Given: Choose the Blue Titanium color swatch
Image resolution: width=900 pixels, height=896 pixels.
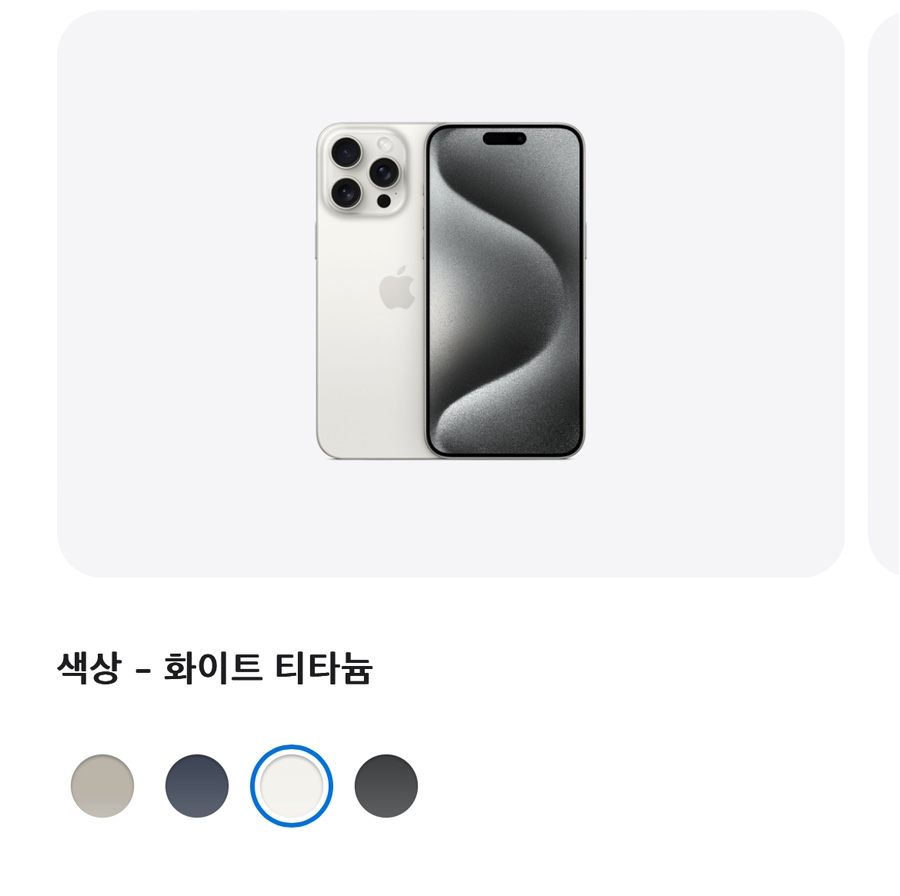Looking at the screenshot, I should point(197,785).
